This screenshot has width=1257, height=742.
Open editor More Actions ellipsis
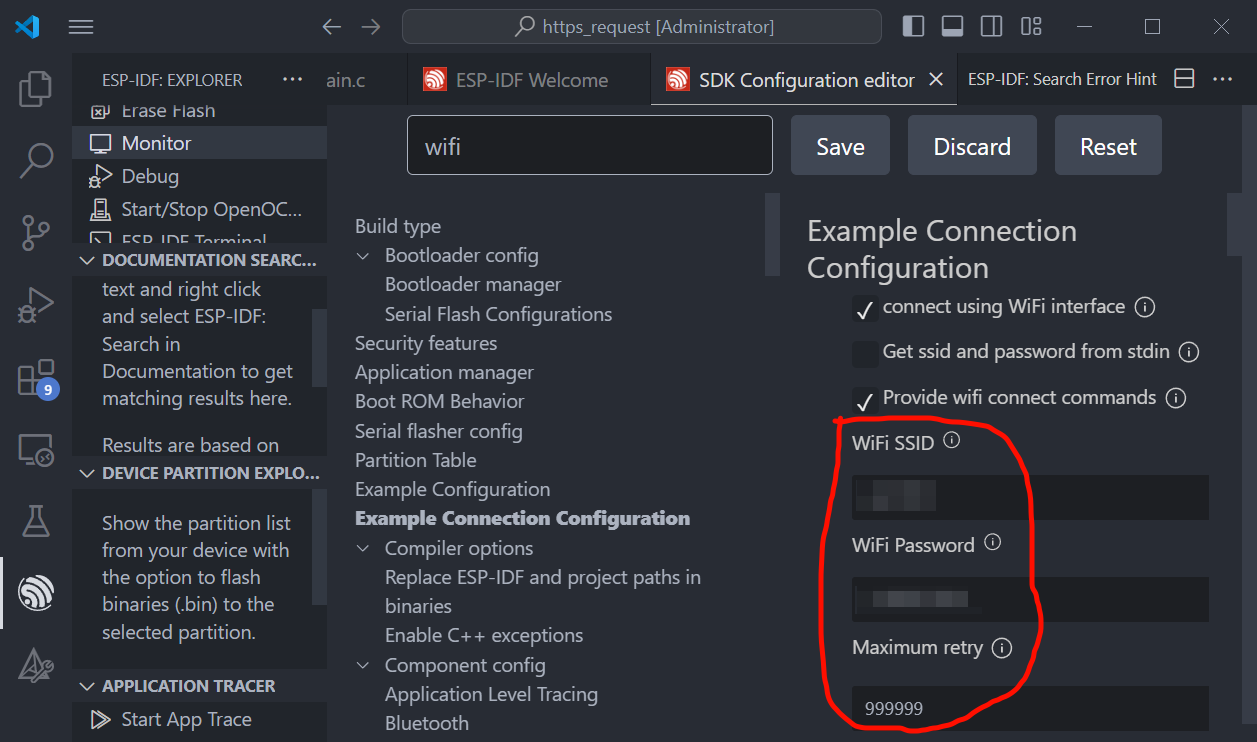click(1223, 79)
